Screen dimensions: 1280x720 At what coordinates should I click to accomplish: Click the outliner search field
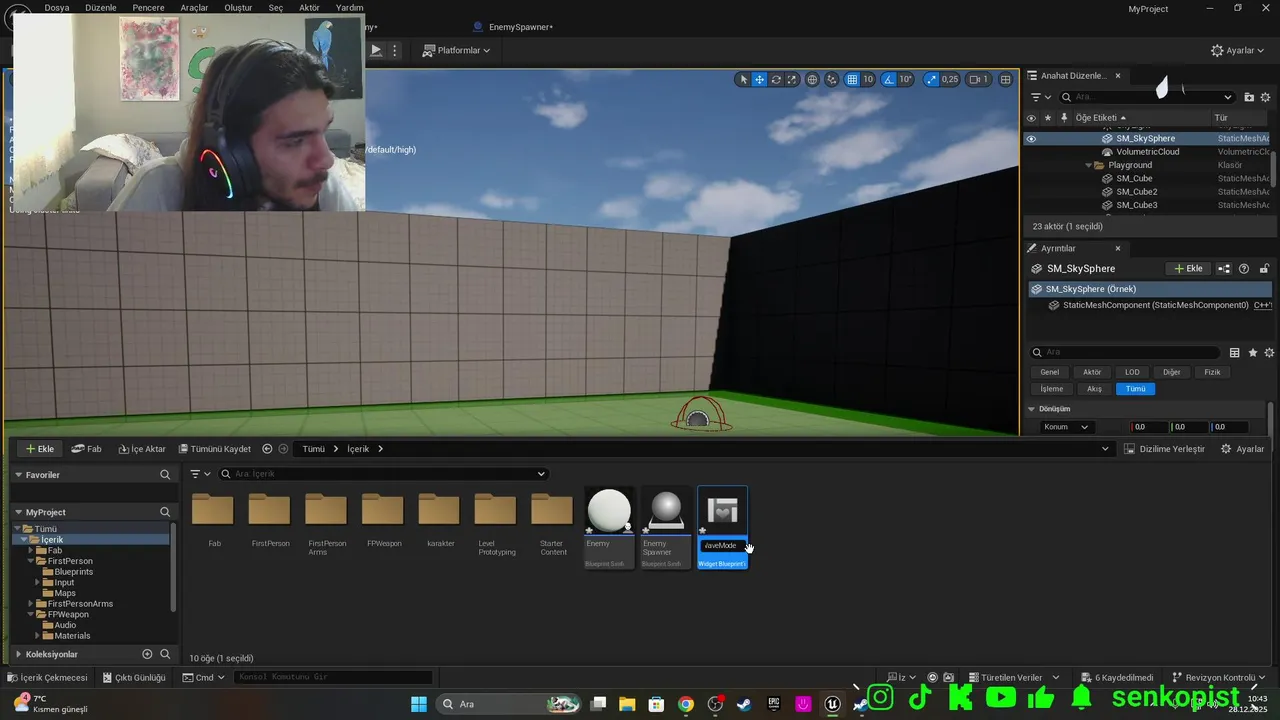[x=1148, y=97]
